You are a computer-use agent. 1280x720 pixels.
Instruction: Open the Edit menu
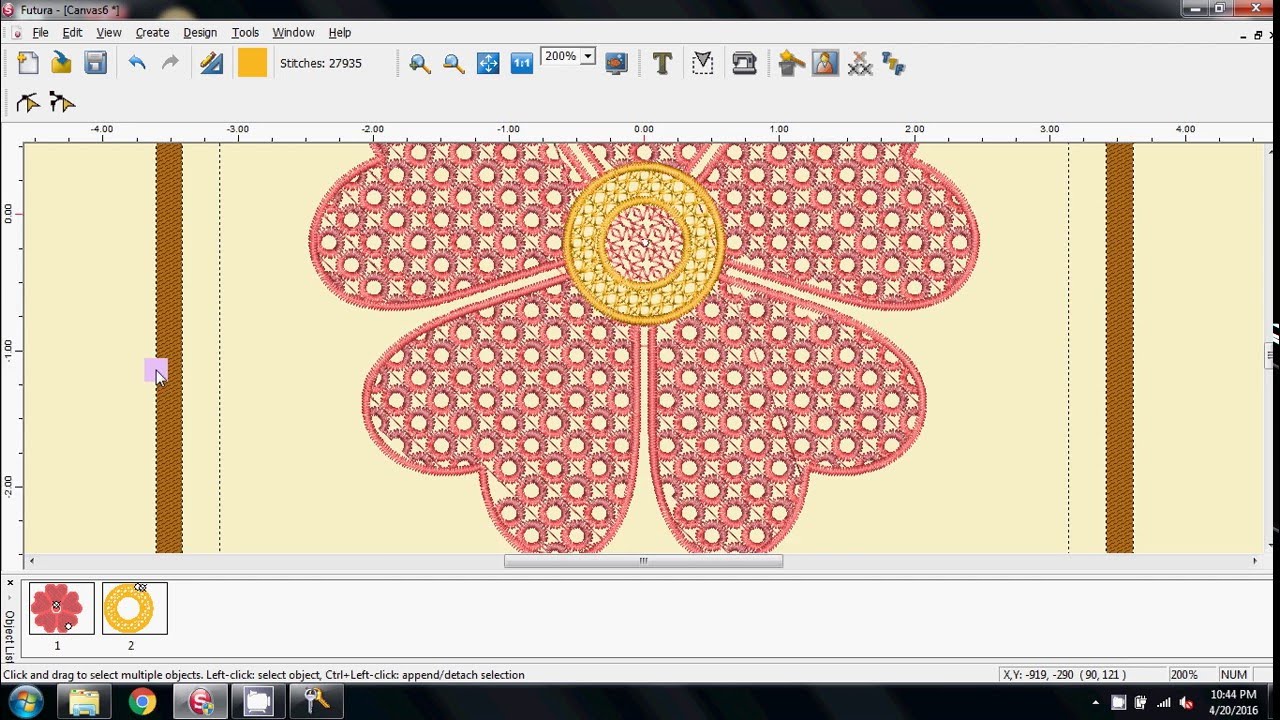pyautogui.click(x=72, y=33)
